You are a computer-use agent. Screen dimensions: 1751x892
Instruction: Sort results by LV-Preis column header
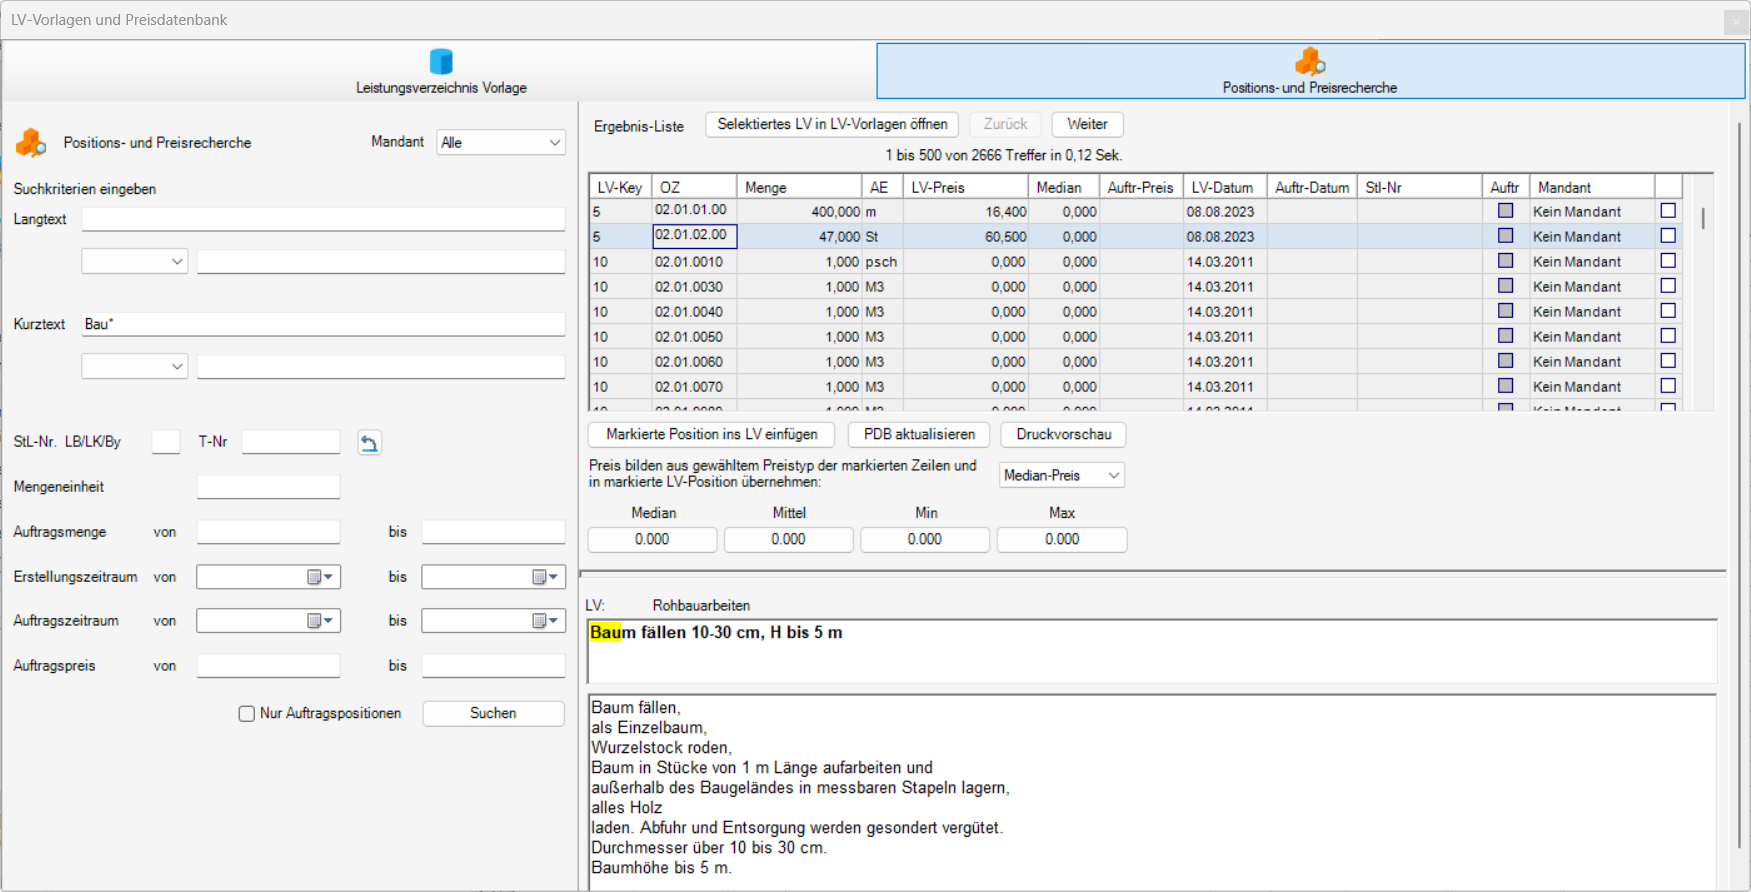(965, 187)
